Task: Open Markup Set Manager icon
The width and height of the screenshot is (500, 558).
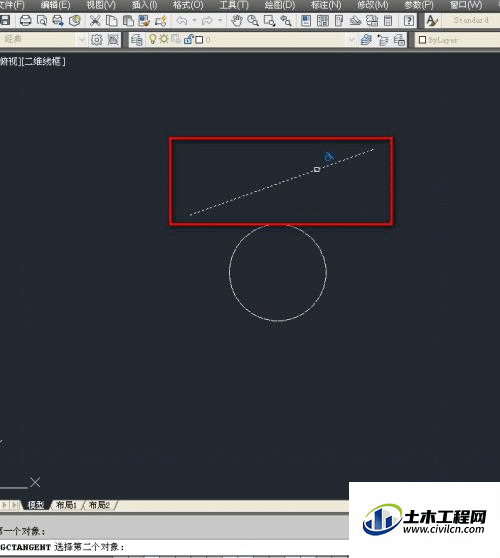Action: click(x=372, y=20)
